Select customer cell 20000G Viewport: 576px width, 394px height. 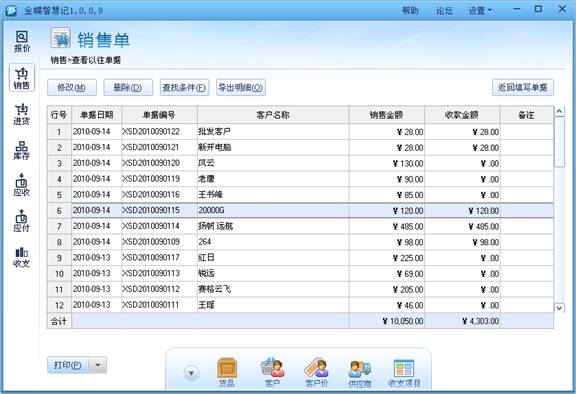[x=273, y=210]
